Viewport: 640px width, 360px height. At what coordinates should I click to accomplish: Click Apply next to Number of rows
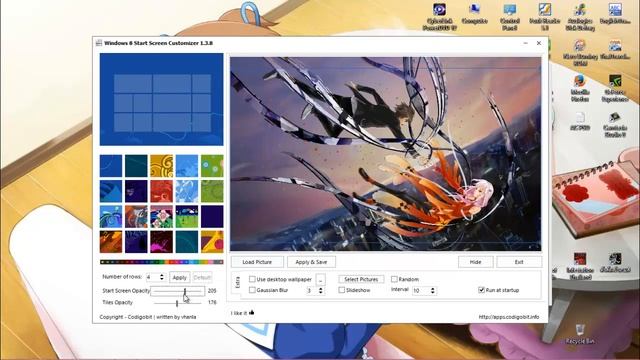pyautogui.click(x=179, y=278)
